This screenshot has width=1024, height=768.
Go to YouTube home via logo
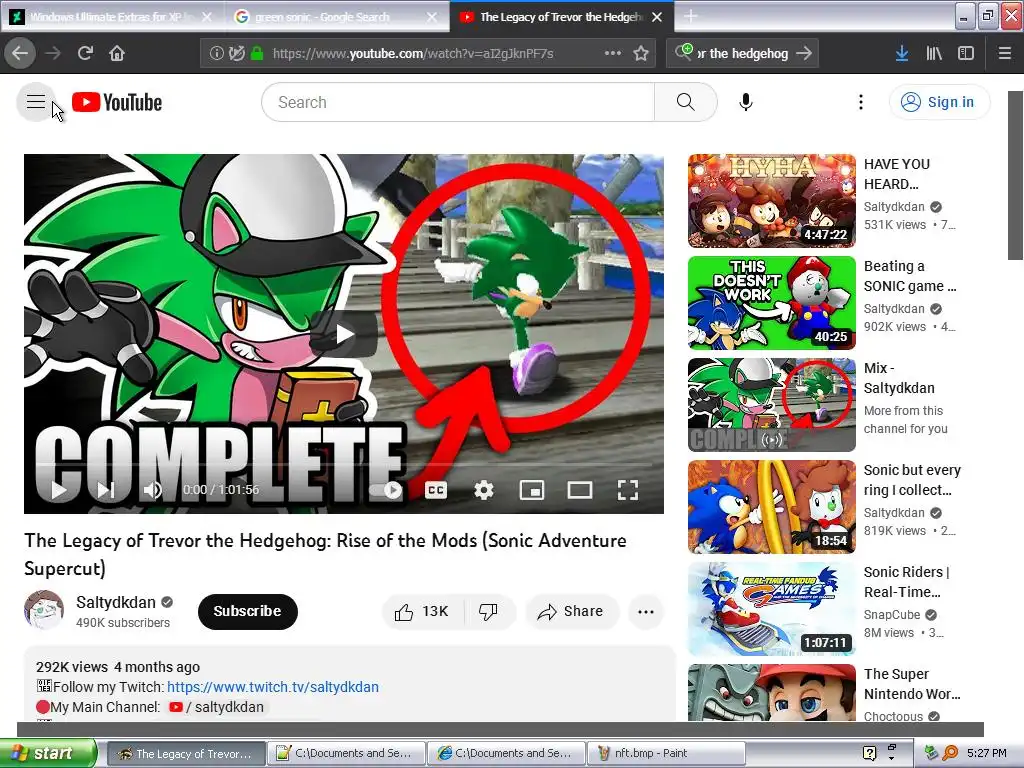pos(117,103)
